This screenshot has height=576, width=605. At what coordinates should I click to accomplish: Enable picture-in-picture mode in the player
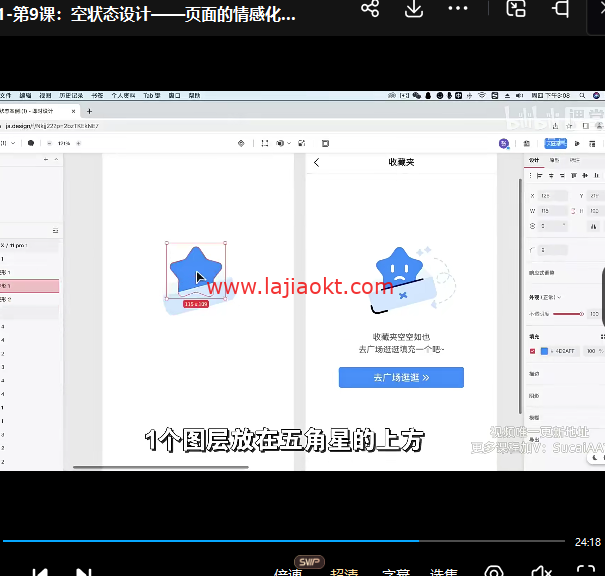tap(516, 8)
